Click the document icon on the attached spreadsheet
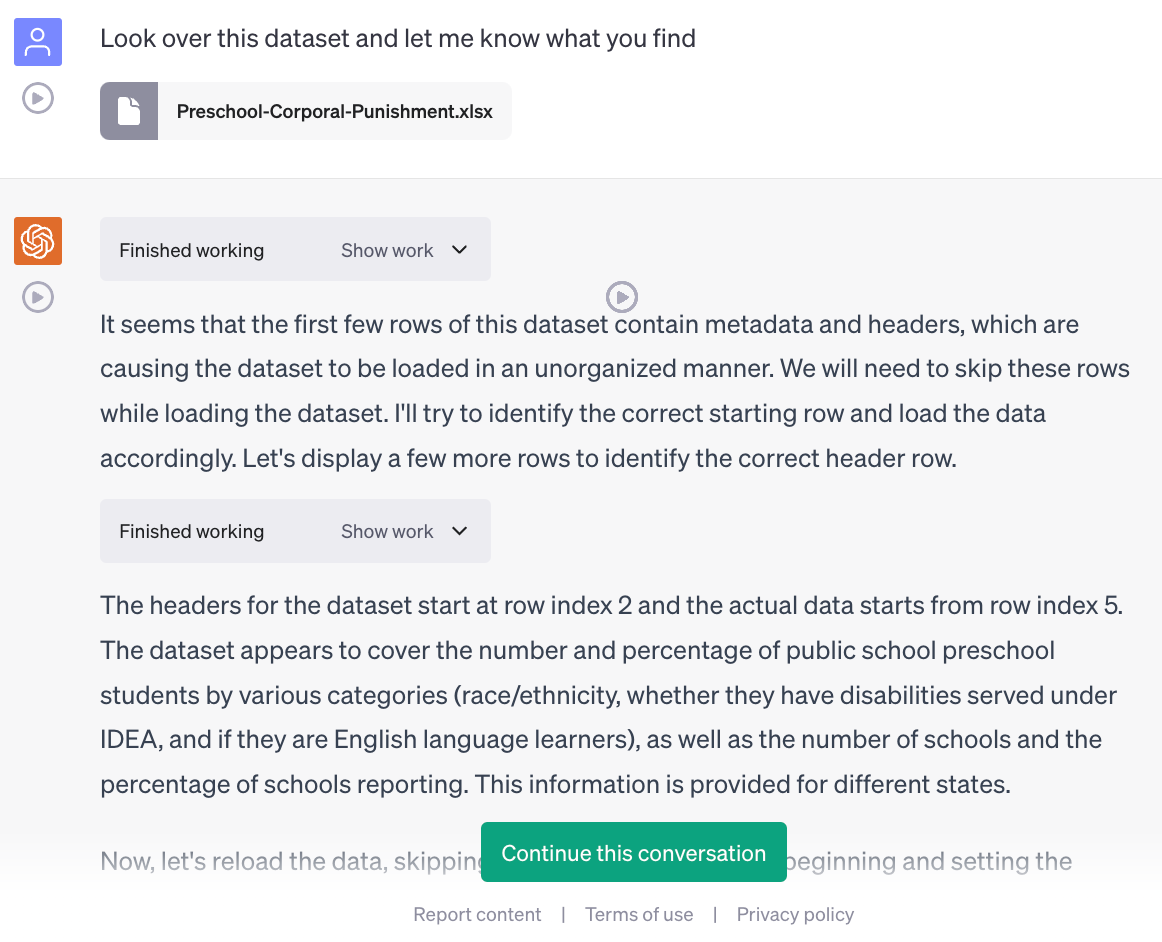 (129, 111)
